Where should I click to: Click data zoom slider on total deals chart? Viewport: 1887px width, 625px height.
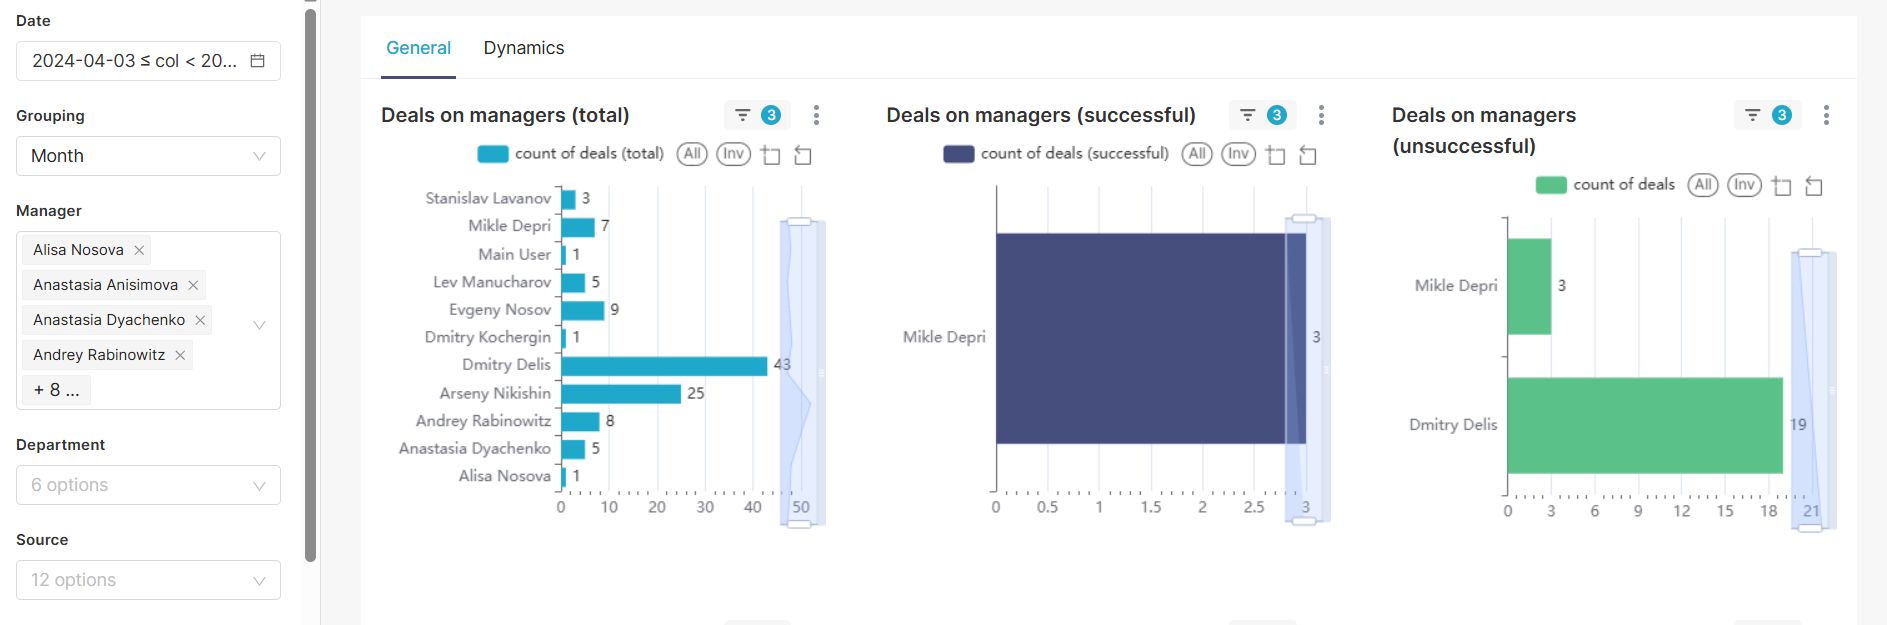point(800,372)
